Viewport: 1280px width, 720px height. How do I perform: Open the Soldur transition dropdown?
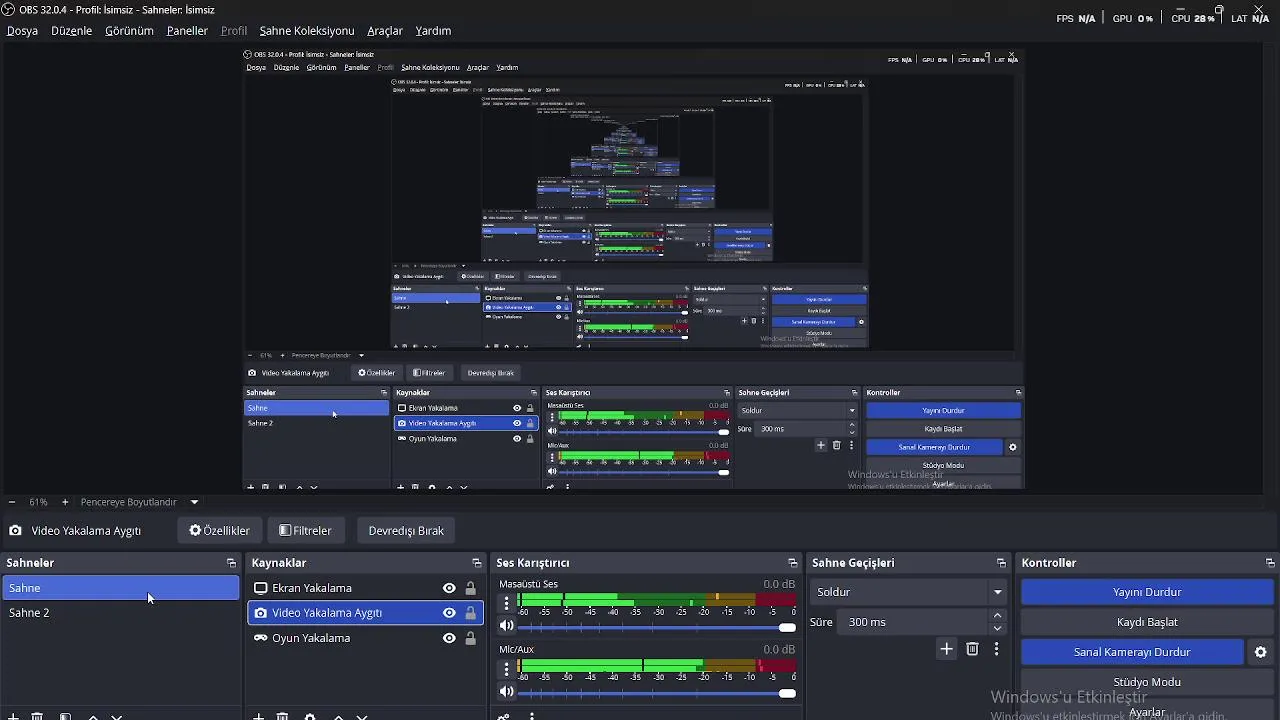click(907, 592)
